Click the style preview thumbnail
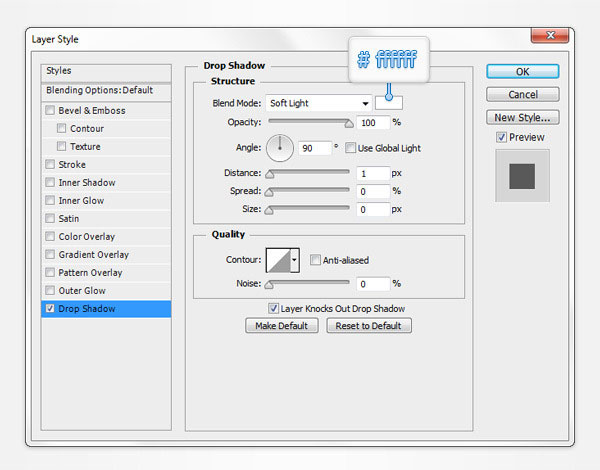 click(x=522, y=176)
